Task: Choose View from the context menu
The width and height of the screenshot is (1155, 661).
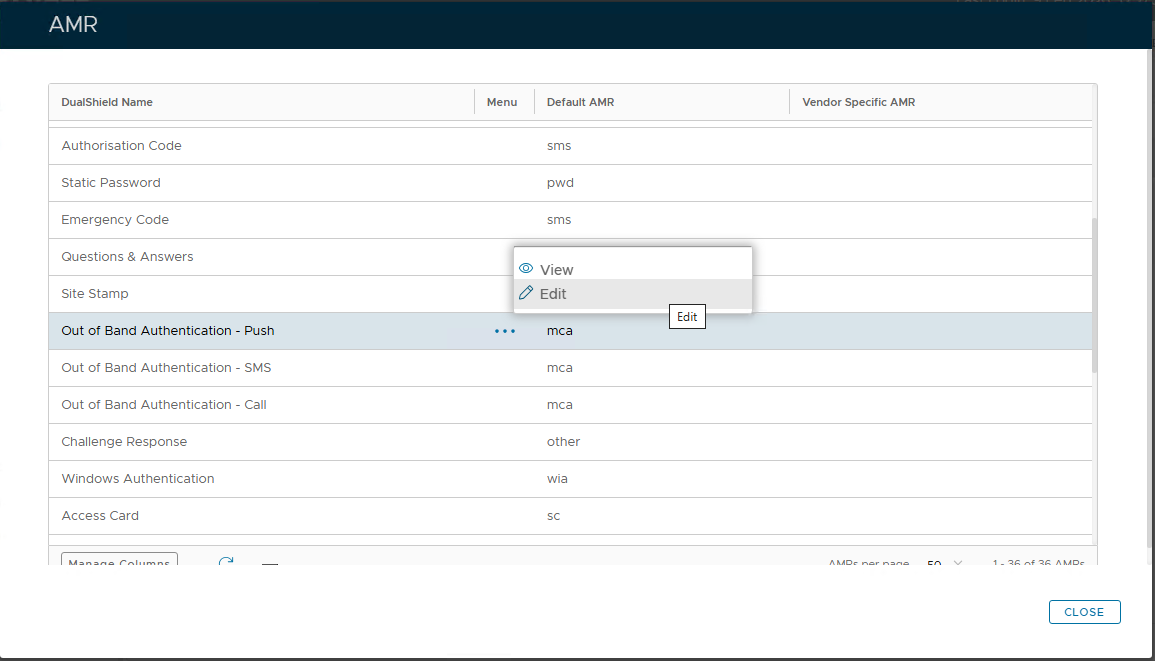Action: point(556,270)
